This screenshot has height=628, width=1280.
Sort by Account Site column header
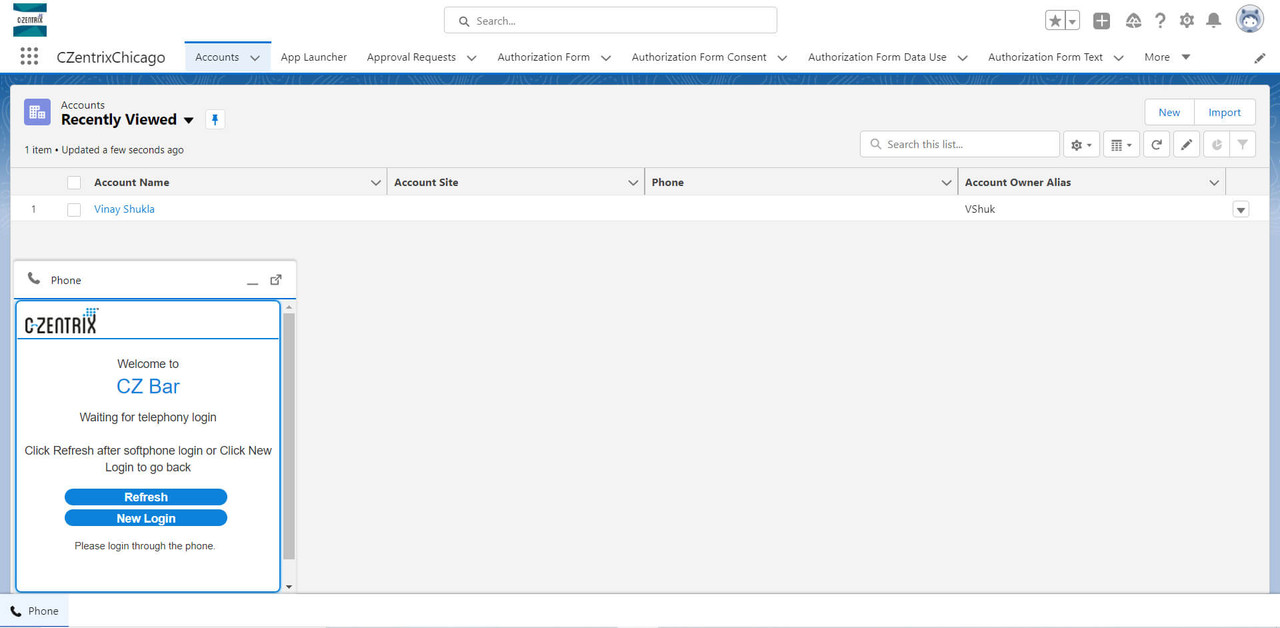click(x=426, y=183)
